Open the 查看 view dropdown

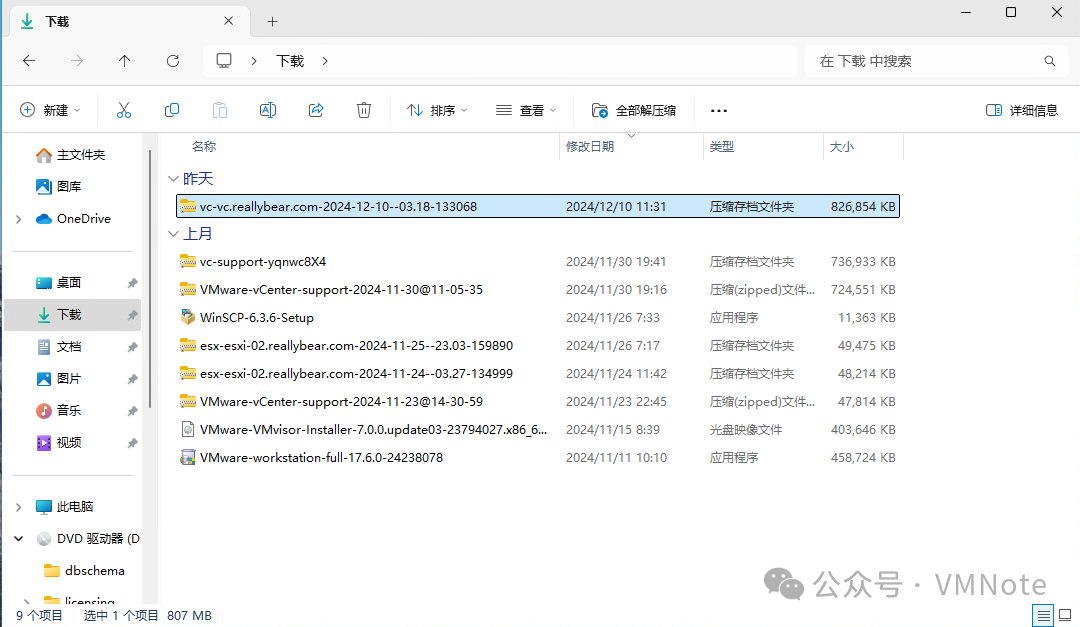click(x=526, y=110)
